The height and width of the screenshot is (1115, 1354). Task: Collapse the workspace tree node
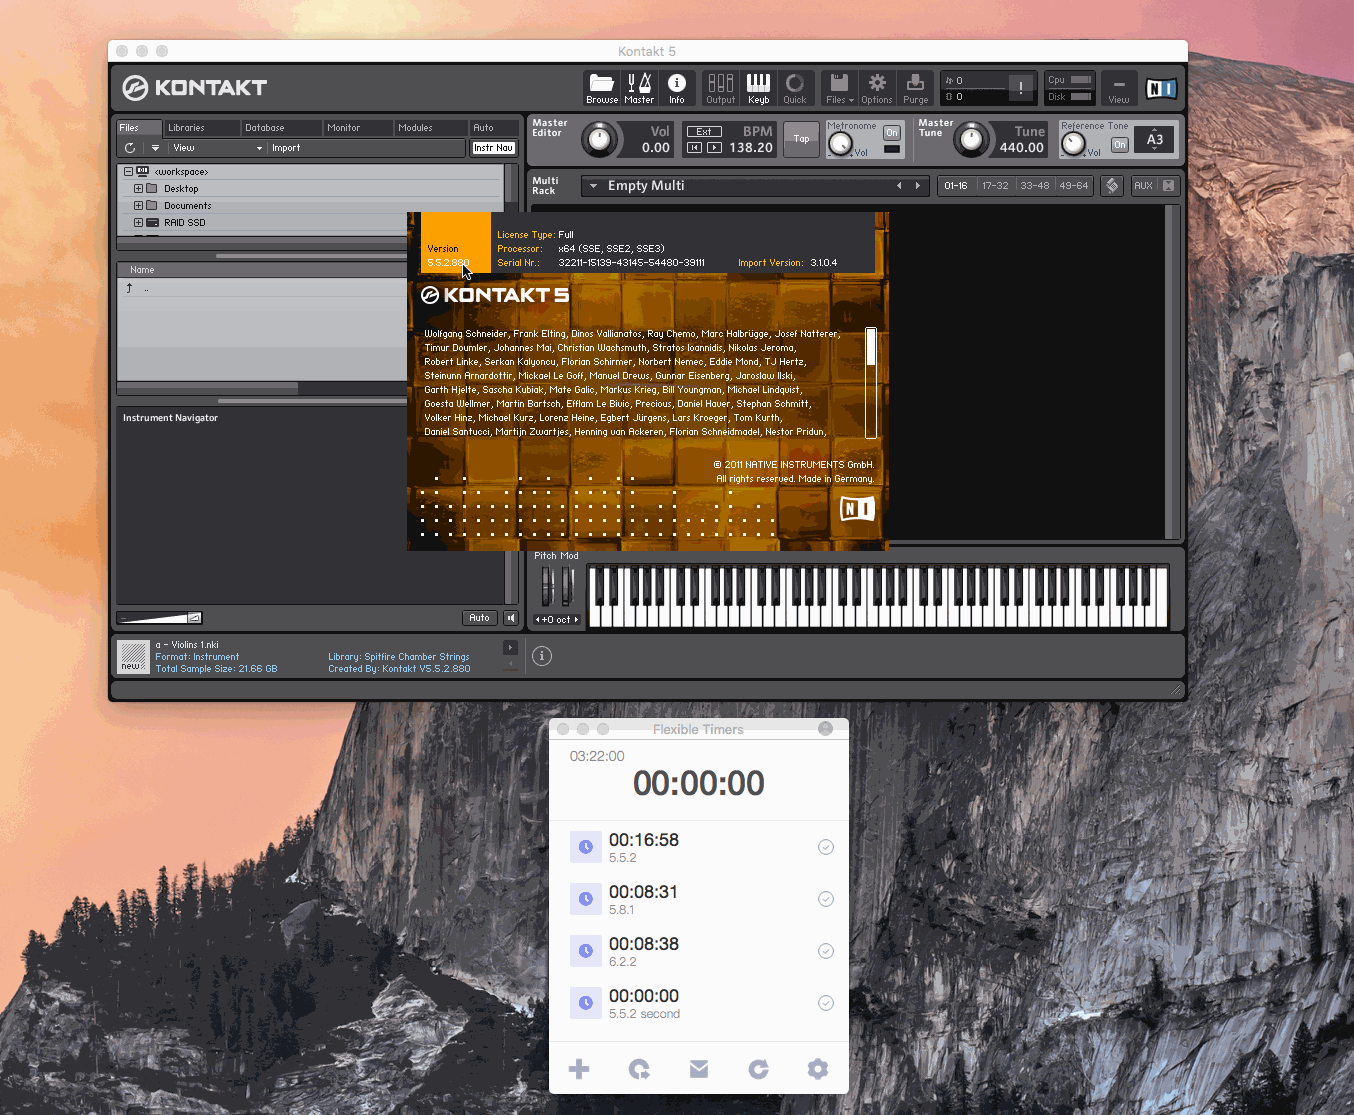coord(128,172)
